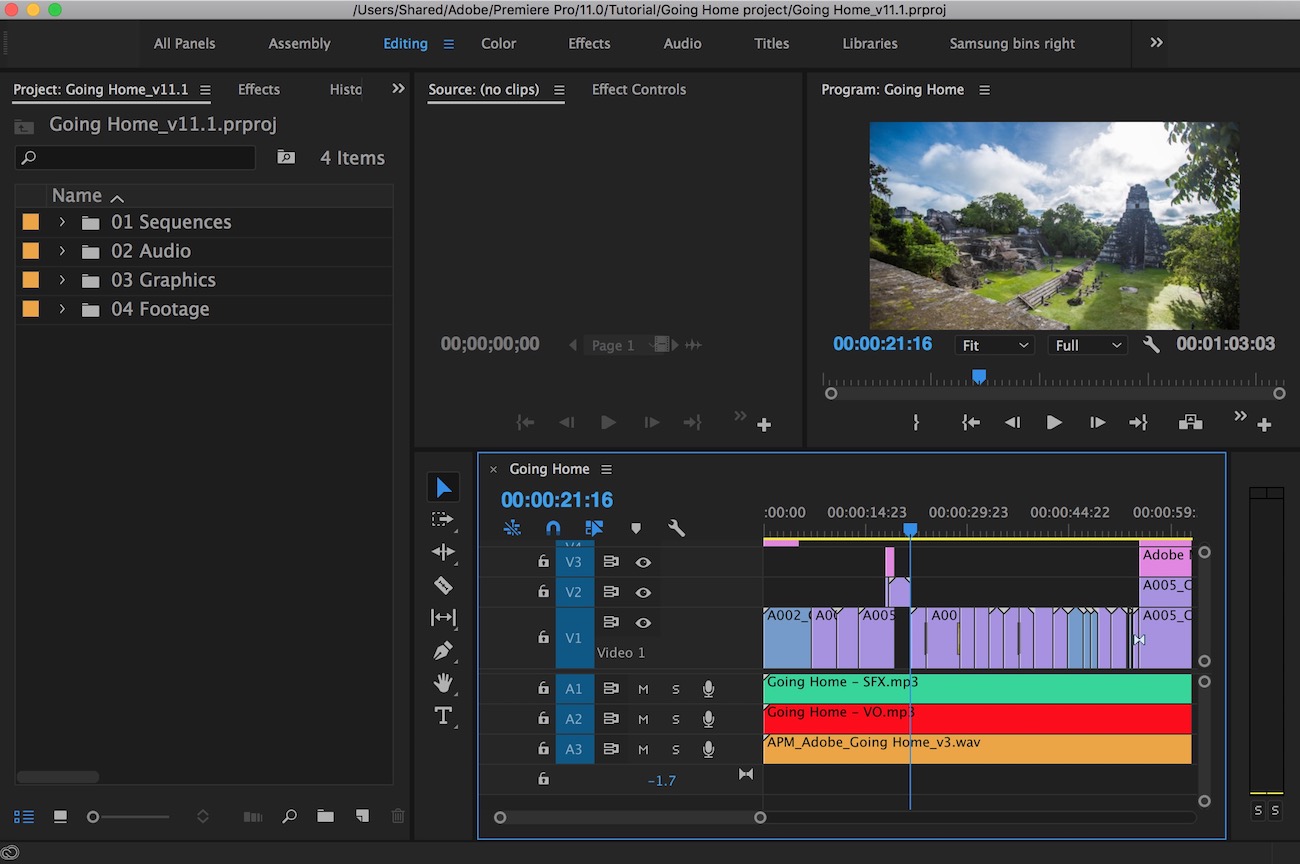Open the Fit zoom level dropdown

(x=993, y=344)
